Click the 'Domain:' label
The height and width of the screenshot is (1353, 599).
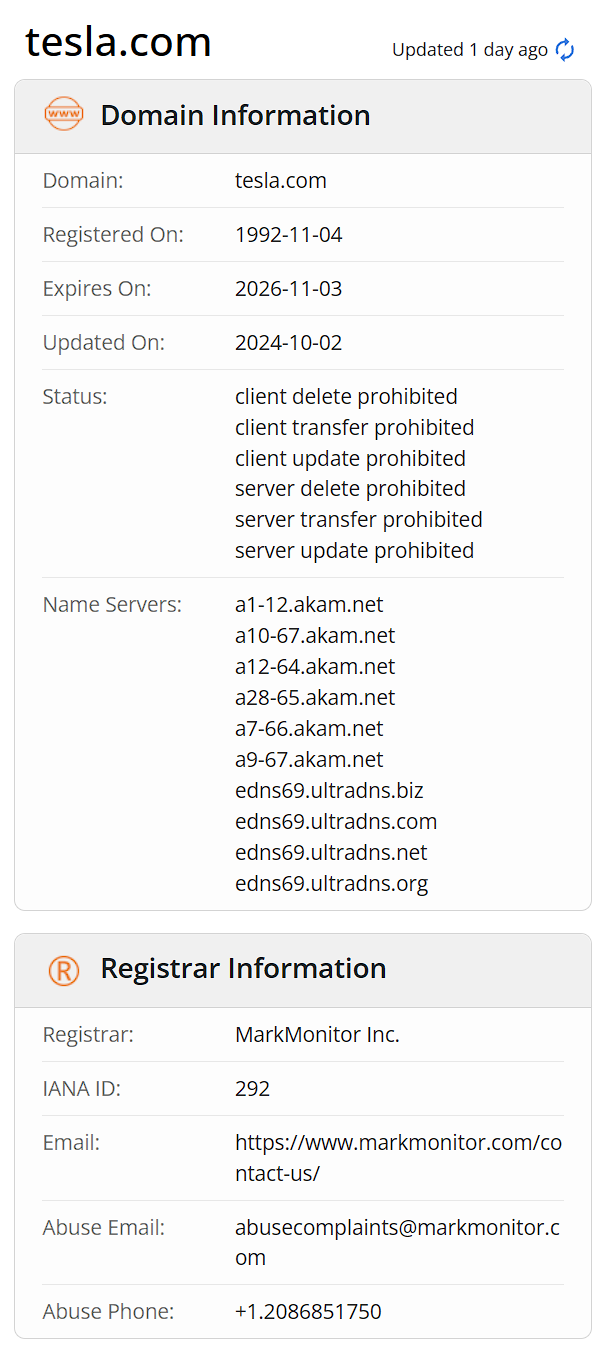[x=83, y=181]
